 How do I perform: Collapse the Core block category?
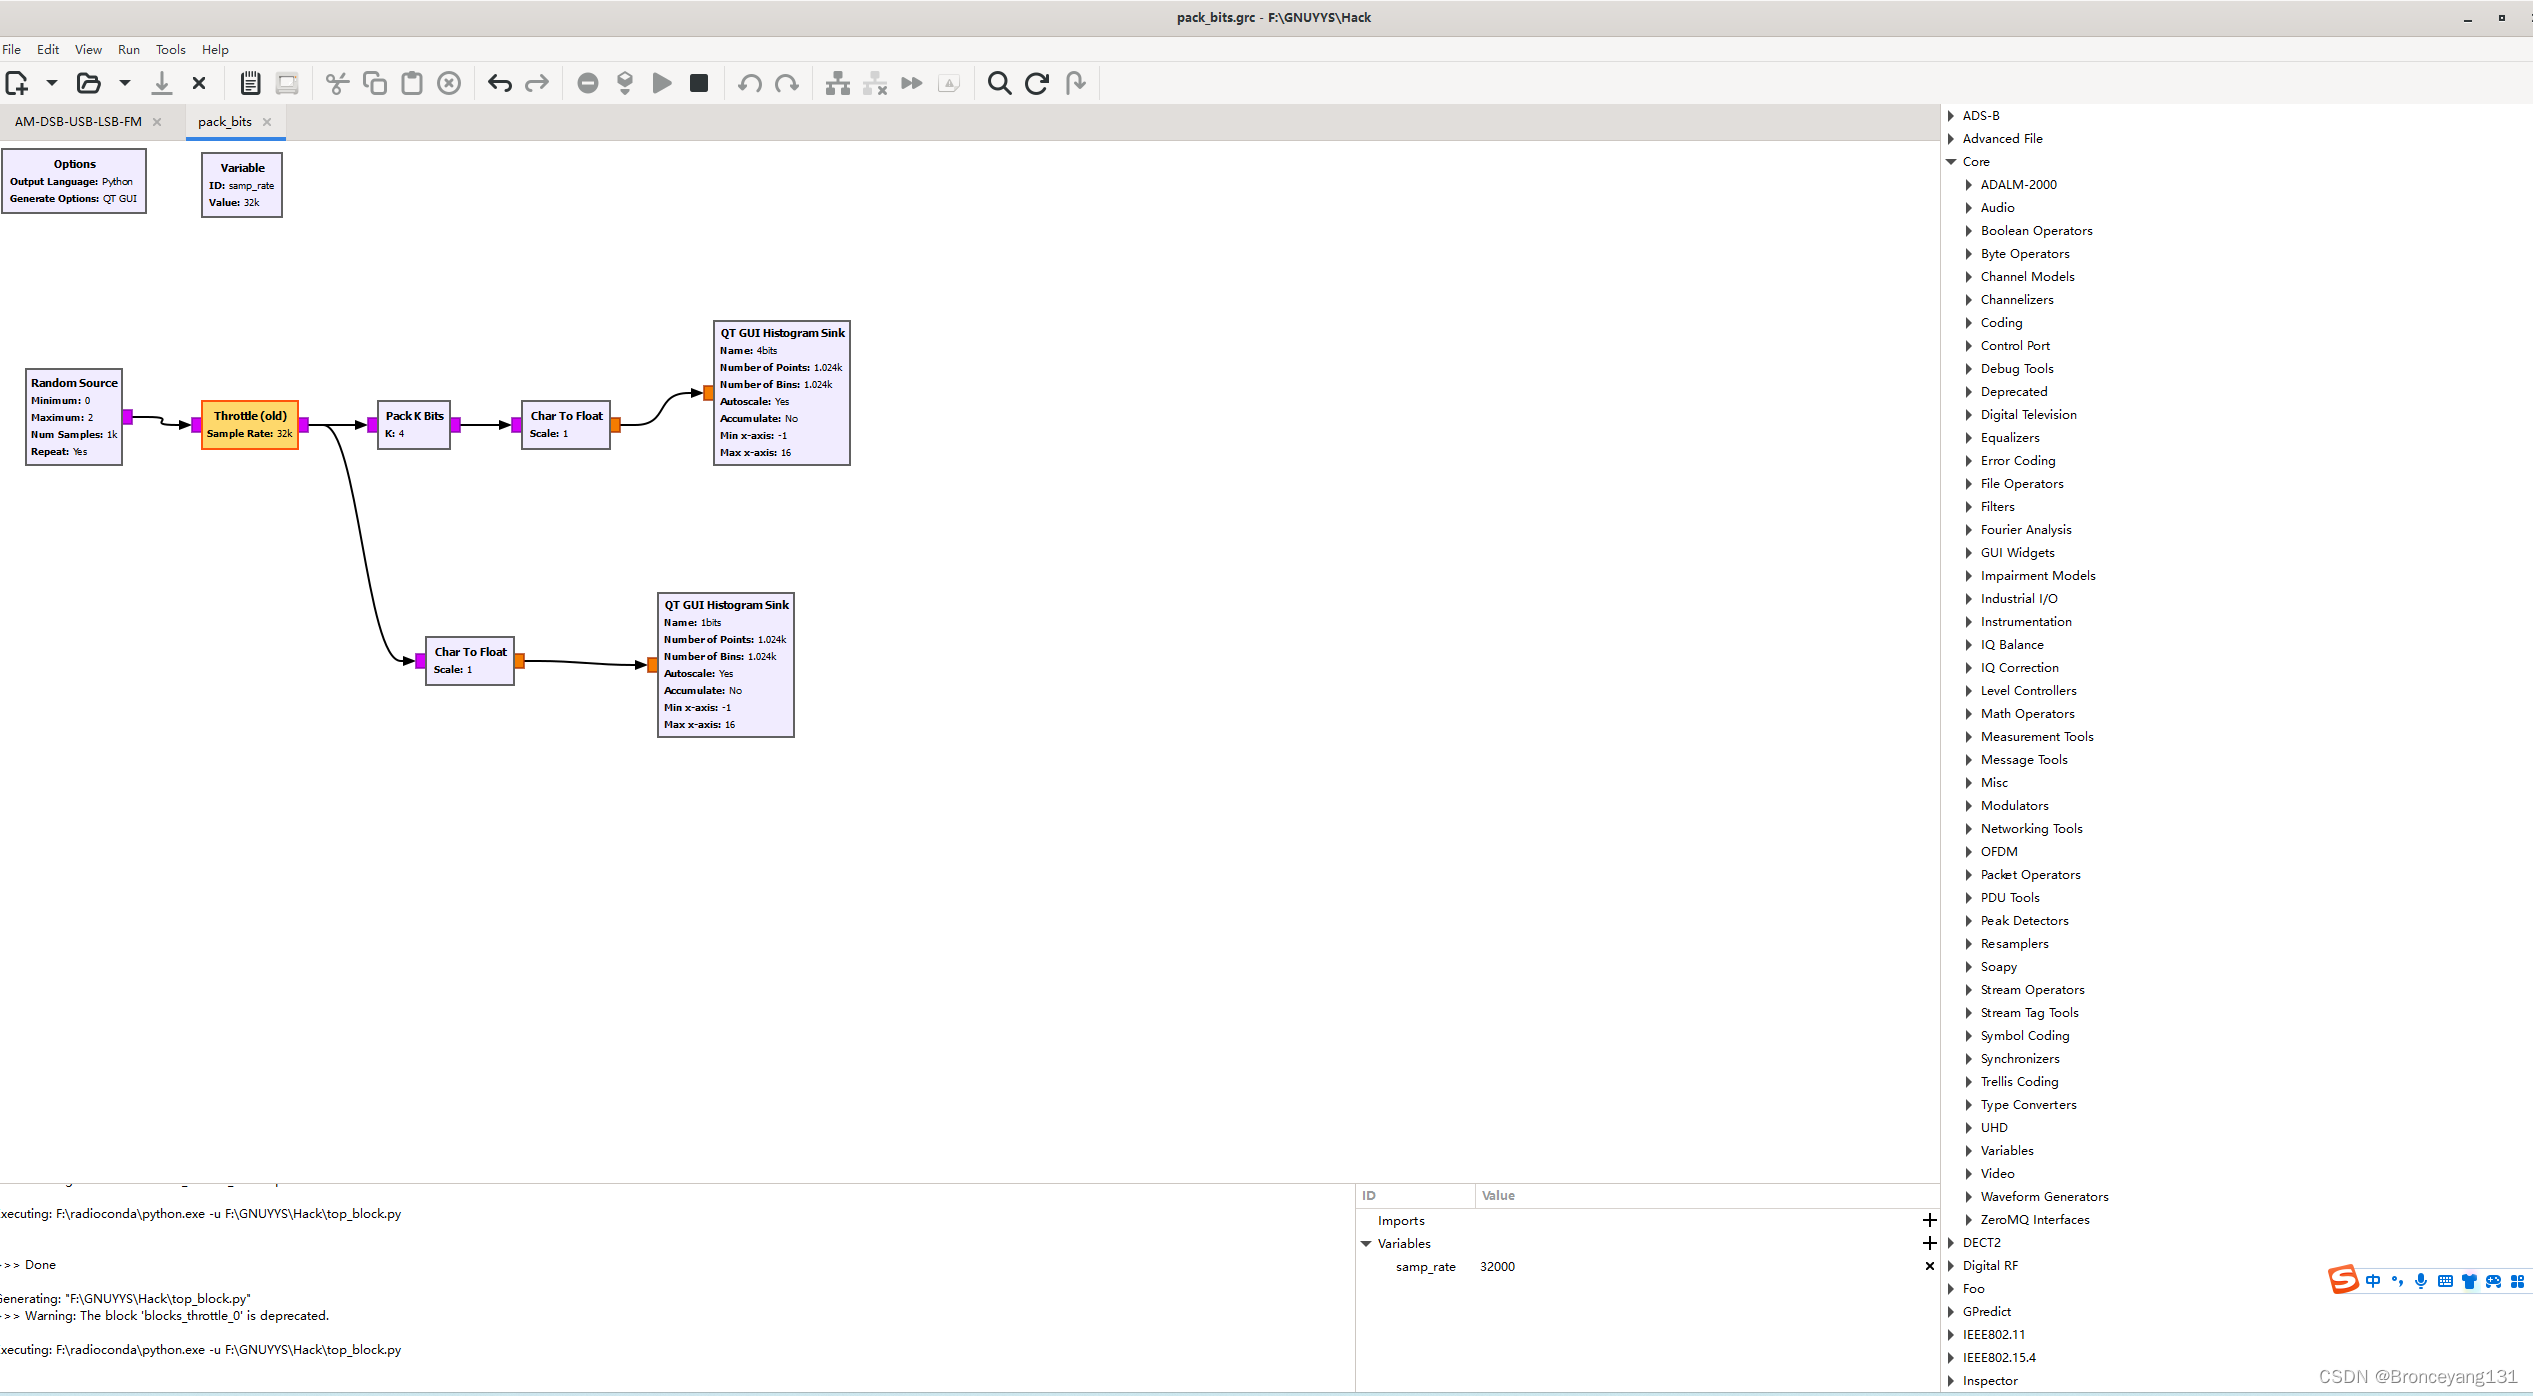click(x=1951, y=162)
